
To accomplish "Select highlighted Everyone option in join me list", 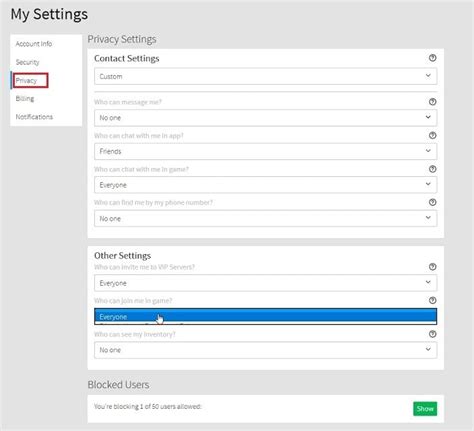I will [x=265, y=316].
